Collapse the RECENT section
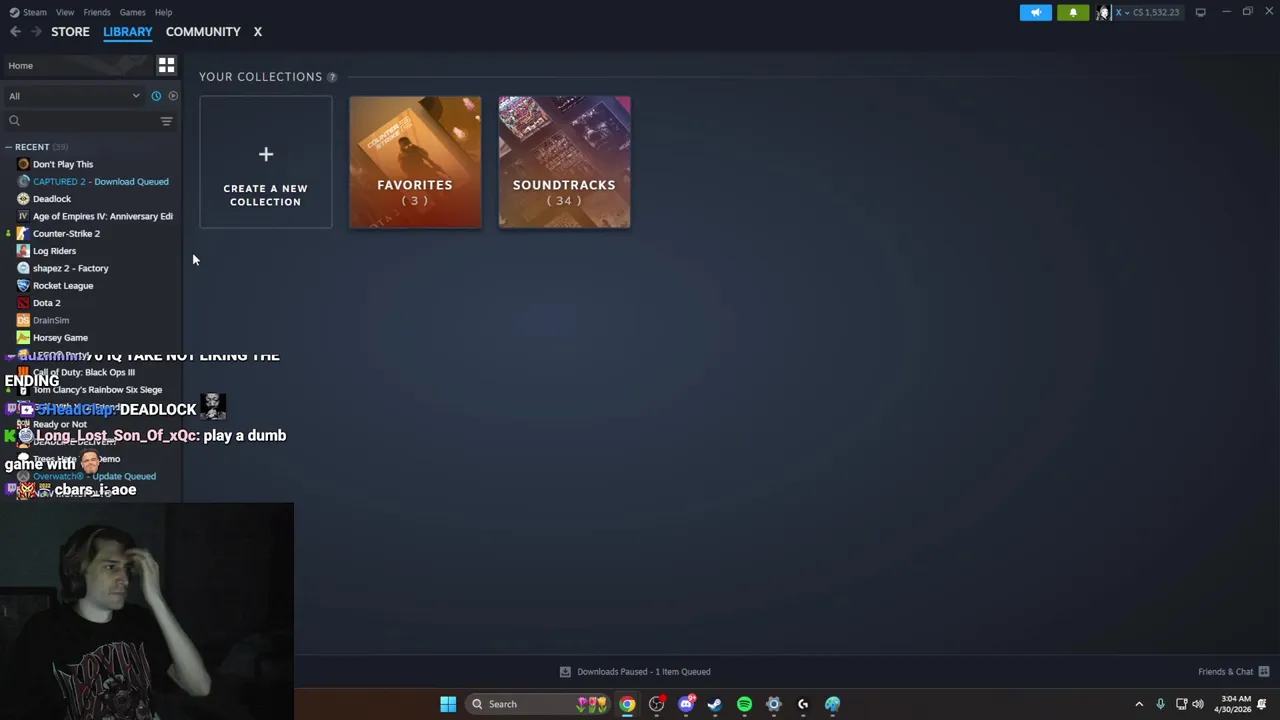Image resolution: width=1280 pixels, height=720 pixels. 8,147
